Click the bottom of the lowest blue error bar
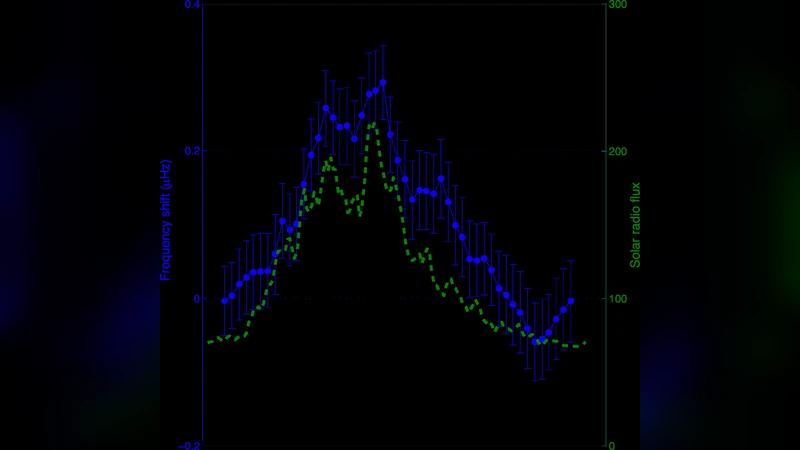 [536, 381]
